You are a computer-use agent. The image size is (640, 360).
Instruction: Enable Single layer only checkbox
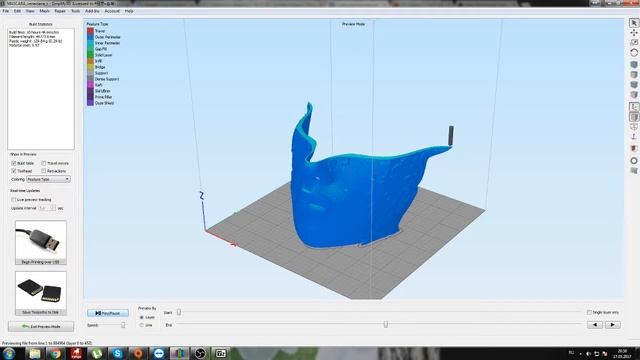(x=589, y=312)
